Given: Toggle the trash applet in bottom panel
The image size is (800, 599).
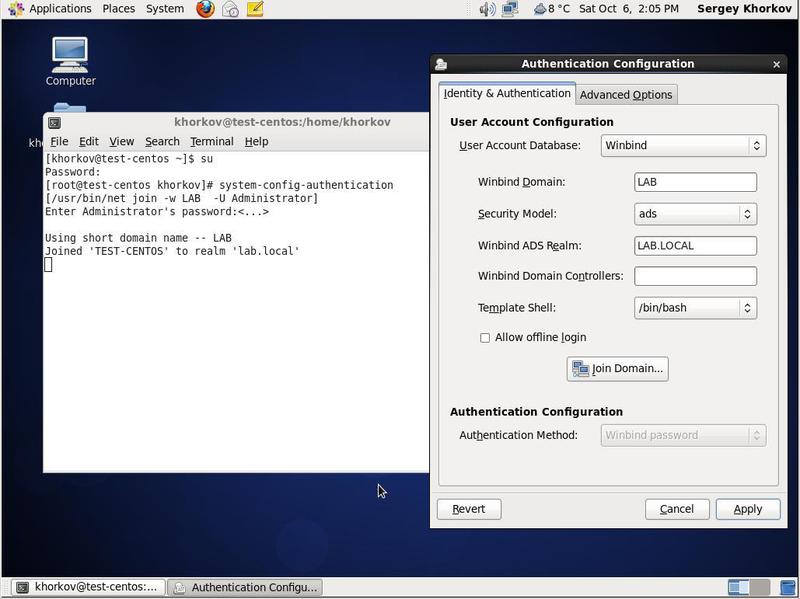Looking at the screenshot, I should coord(787,588).
